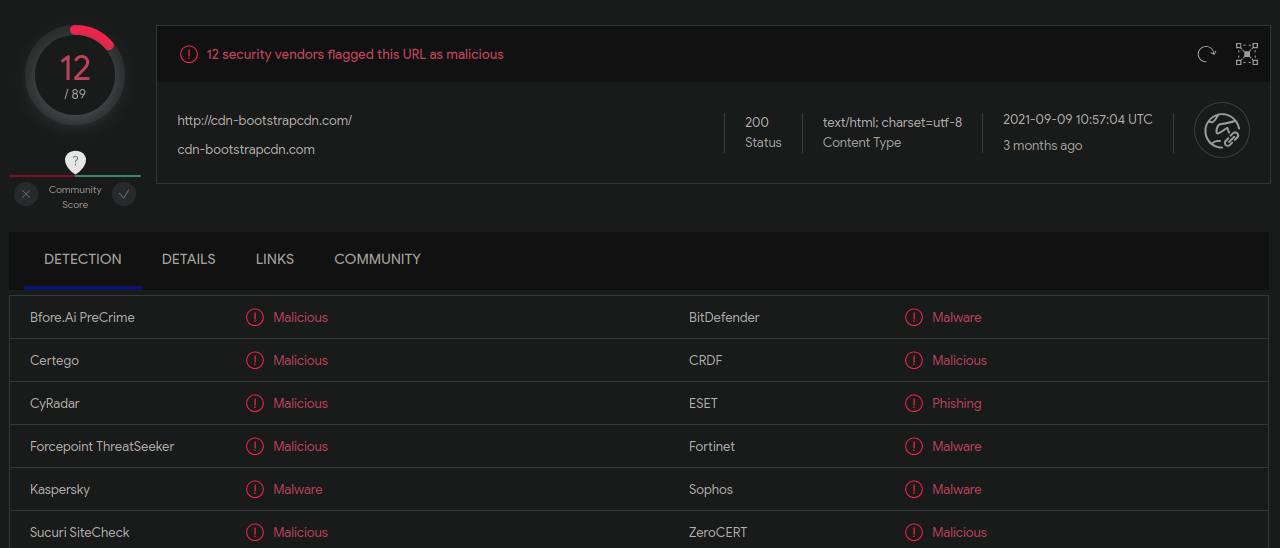Click the Forcepoint ThreatSeeker vendor name
1280x548 pixels.
[x=102, y=446]
